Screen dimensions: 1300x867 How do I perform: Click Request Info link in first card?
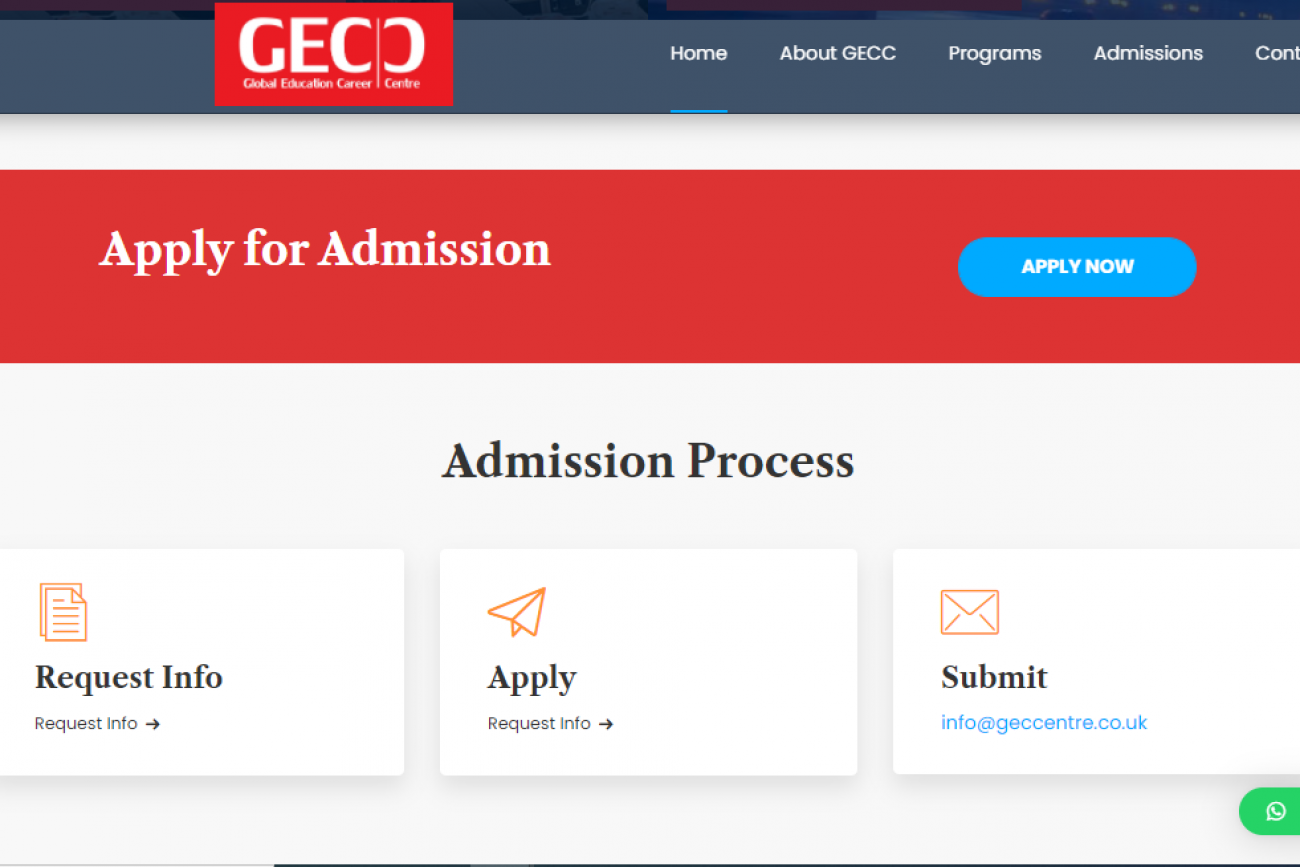tap(86, 724)
